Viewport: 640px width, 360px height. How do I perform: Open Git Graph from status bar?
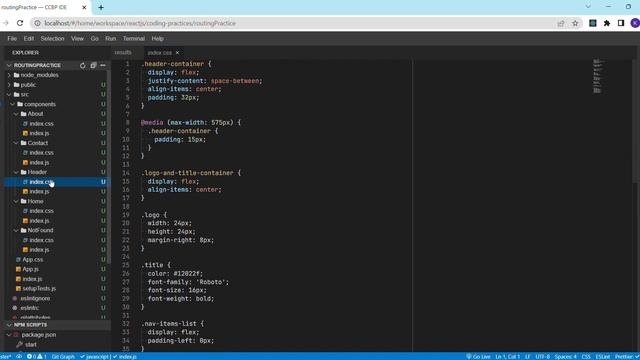[x=63, y=357]
